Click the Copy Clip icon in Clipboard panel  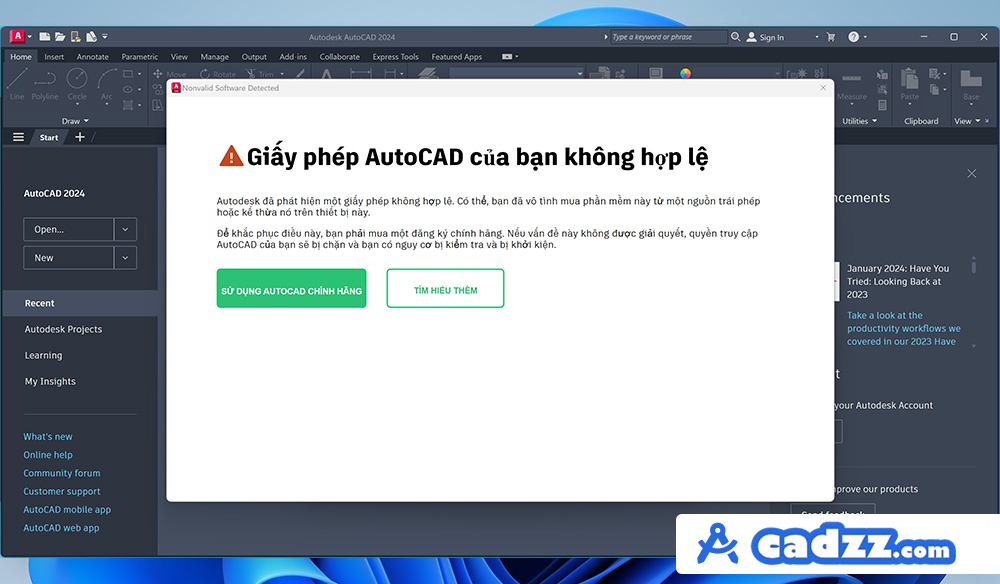[x=934, y=89]
